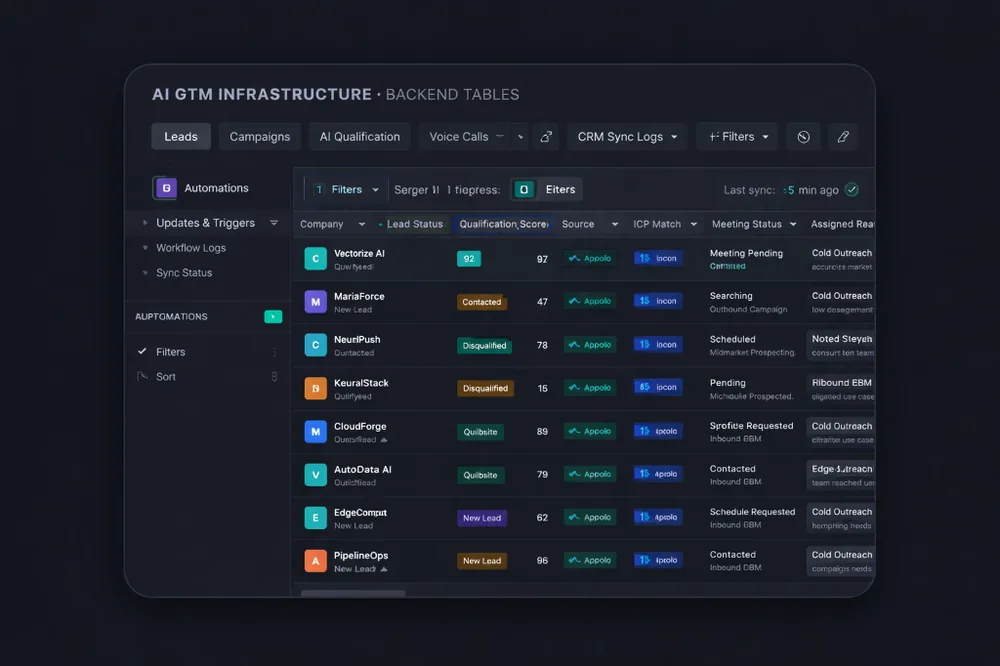Expand the Voice Calls dropdown arrow
The height and width of the screenshot is (666, 1000).
point(520,137)
